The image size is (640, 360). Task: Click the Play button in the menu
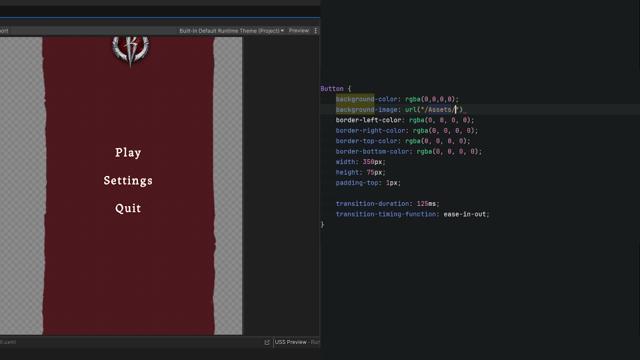[128, 153]
